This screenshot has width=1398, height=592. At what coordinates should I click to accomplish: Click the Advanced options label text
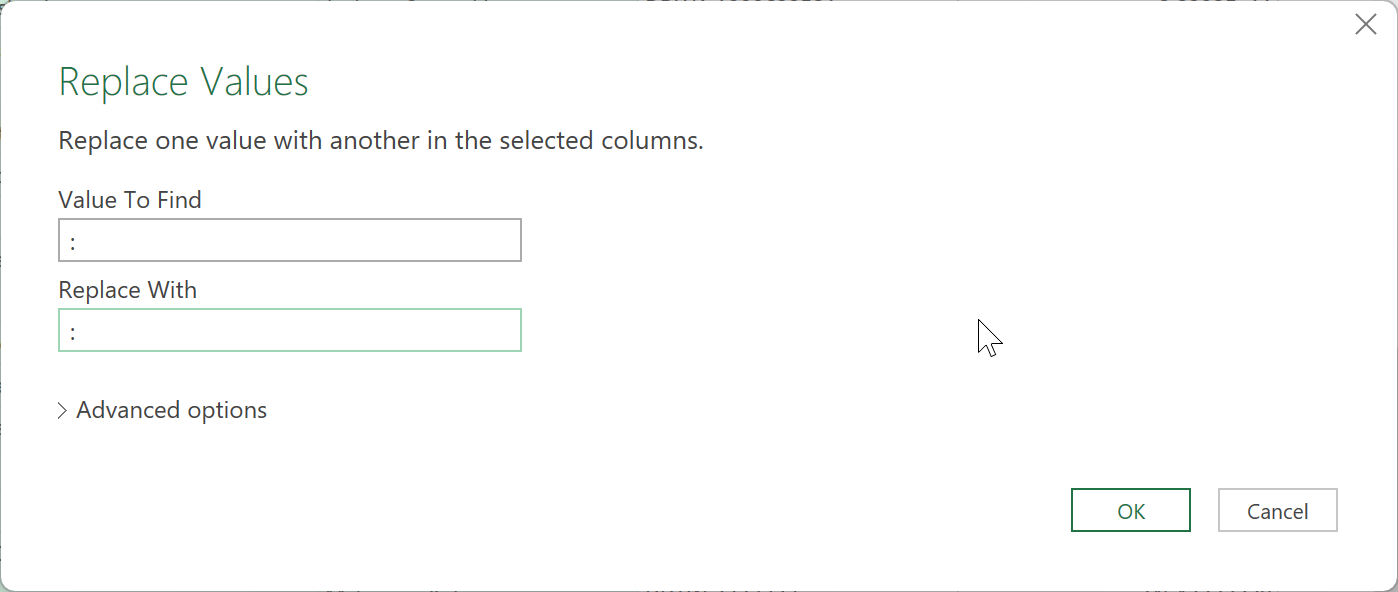pos(171,410)
